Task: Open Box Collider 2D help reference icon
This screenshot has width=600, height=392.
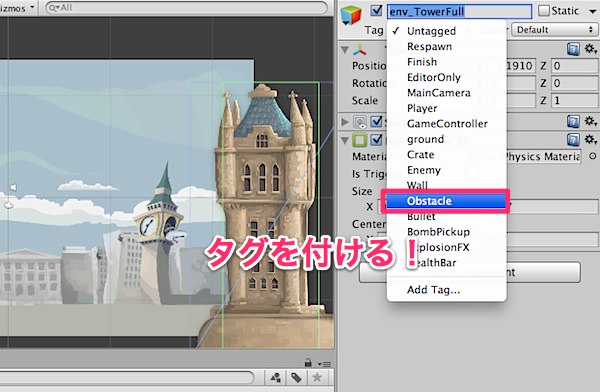Action: pyautogui.click(x=573, y=140)
